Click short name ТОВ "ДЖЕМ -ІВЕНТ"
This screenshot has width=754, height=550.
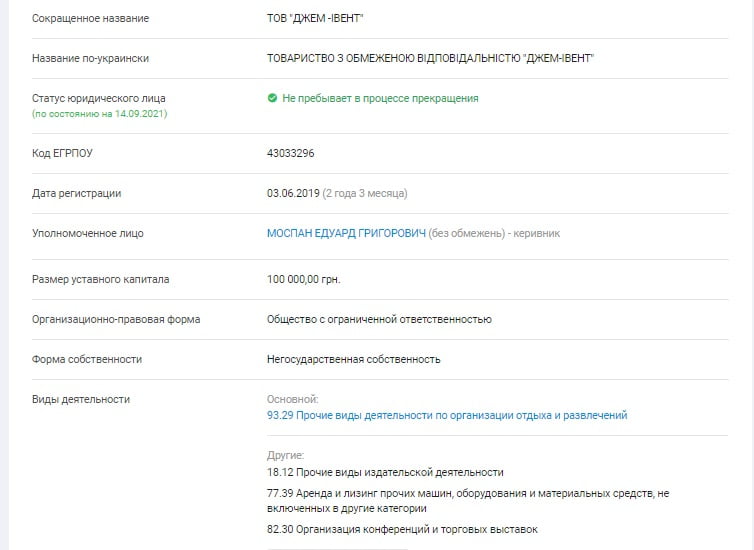315,18
